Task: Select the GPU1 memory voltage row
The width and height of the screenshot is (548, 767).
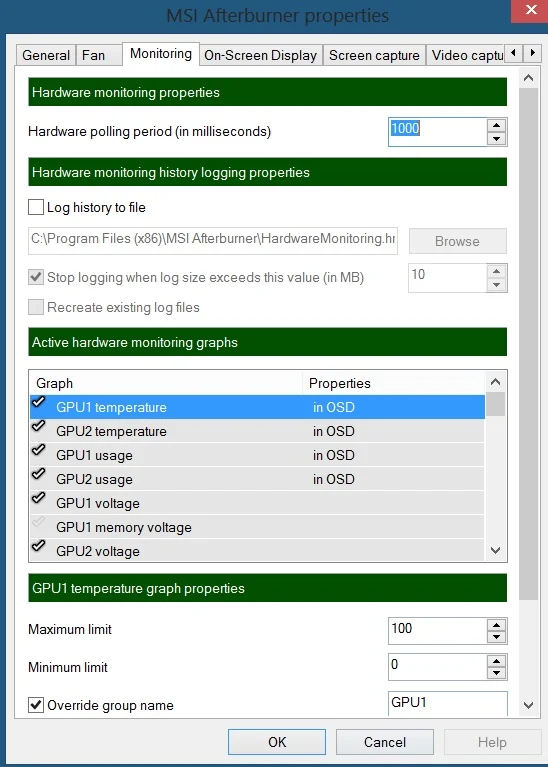Action: pyautogui.click(x=257, y=527)
